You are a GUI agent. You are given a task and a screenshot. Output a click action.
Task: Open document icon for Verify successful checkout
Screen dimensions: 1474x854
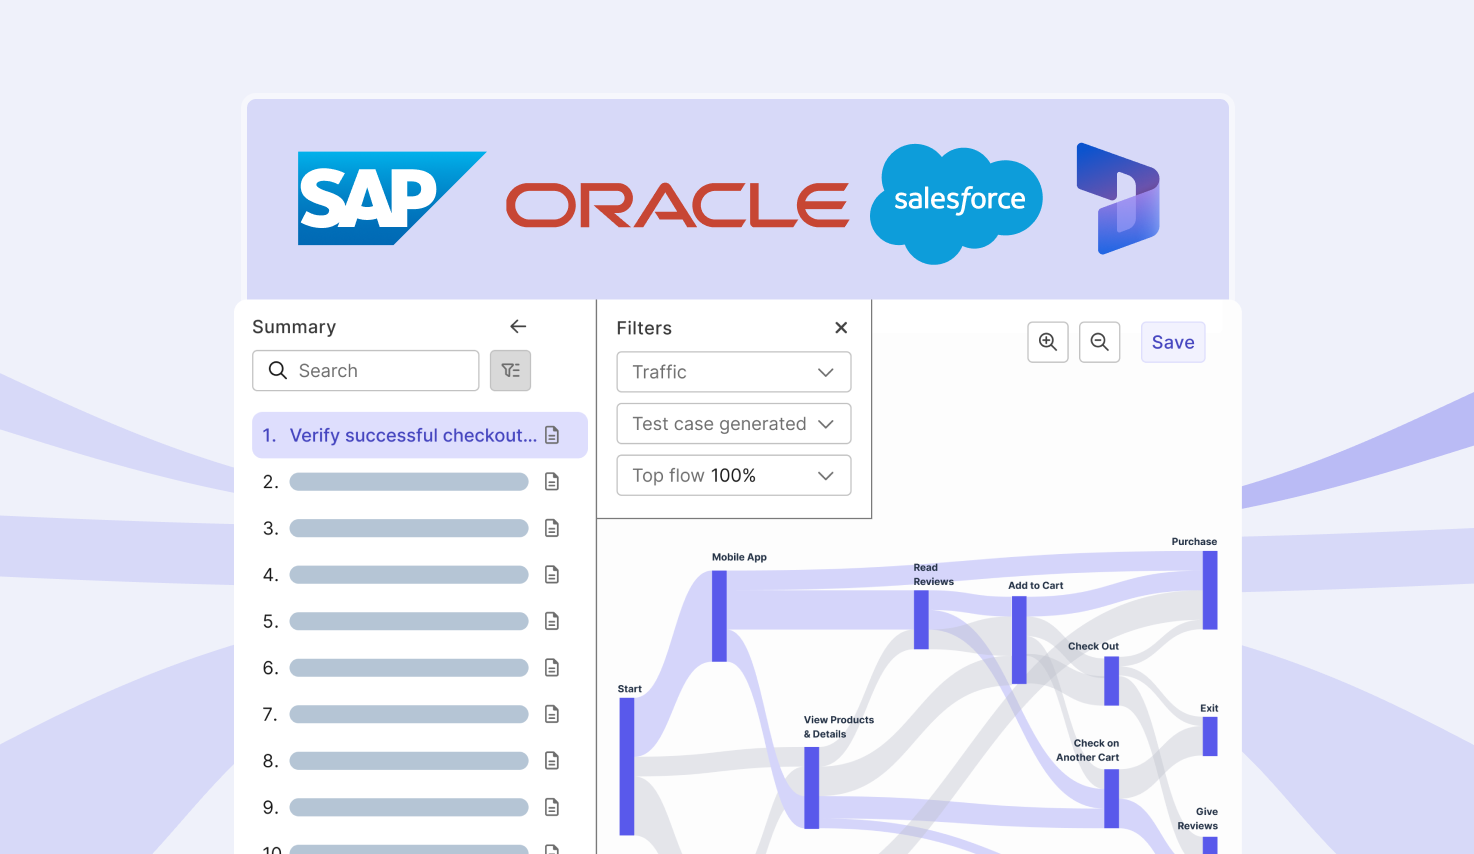[552, 435]
